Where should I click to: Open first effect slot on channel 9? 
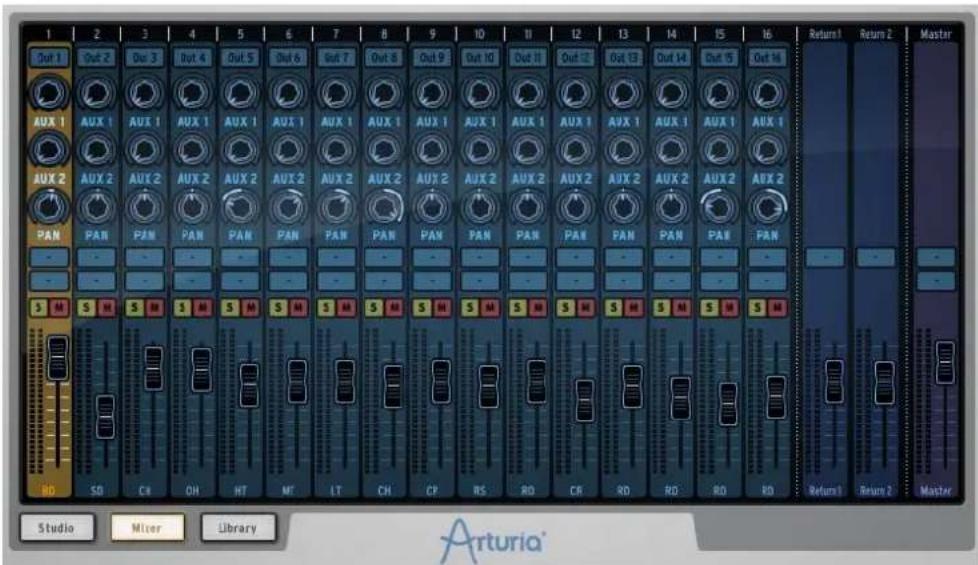coord(432,257)
